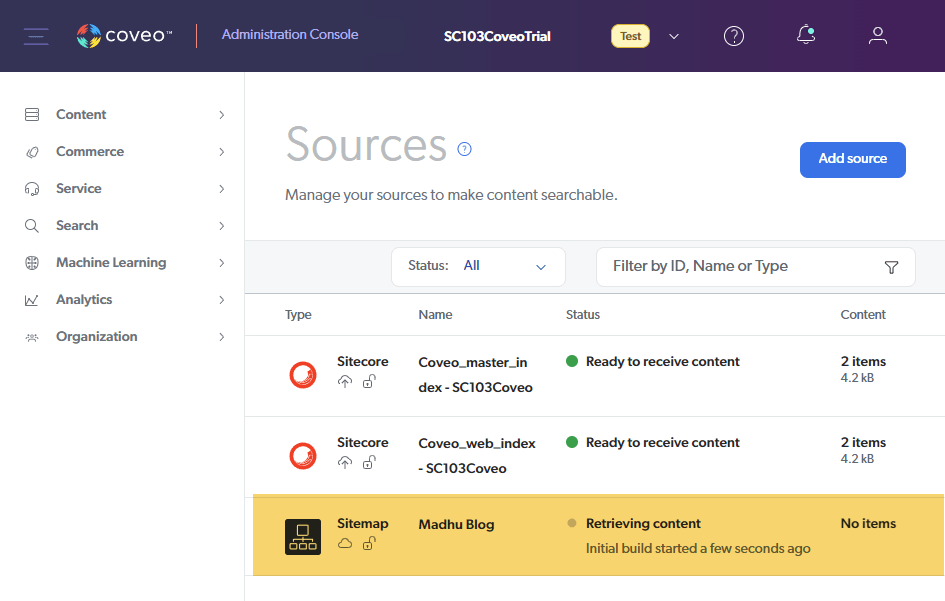The image size is (945, 601).
Task: Click the Add source button
Action: pyautogui.click(x=852, y=159)
